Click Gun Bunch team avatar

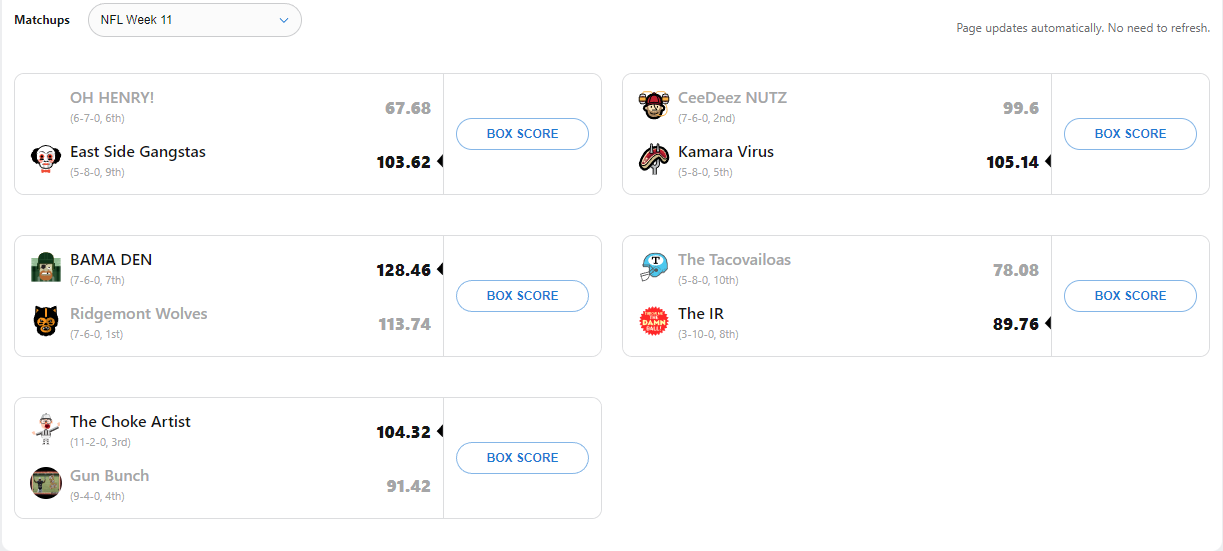pyautogui.click(x=46, y=483)
